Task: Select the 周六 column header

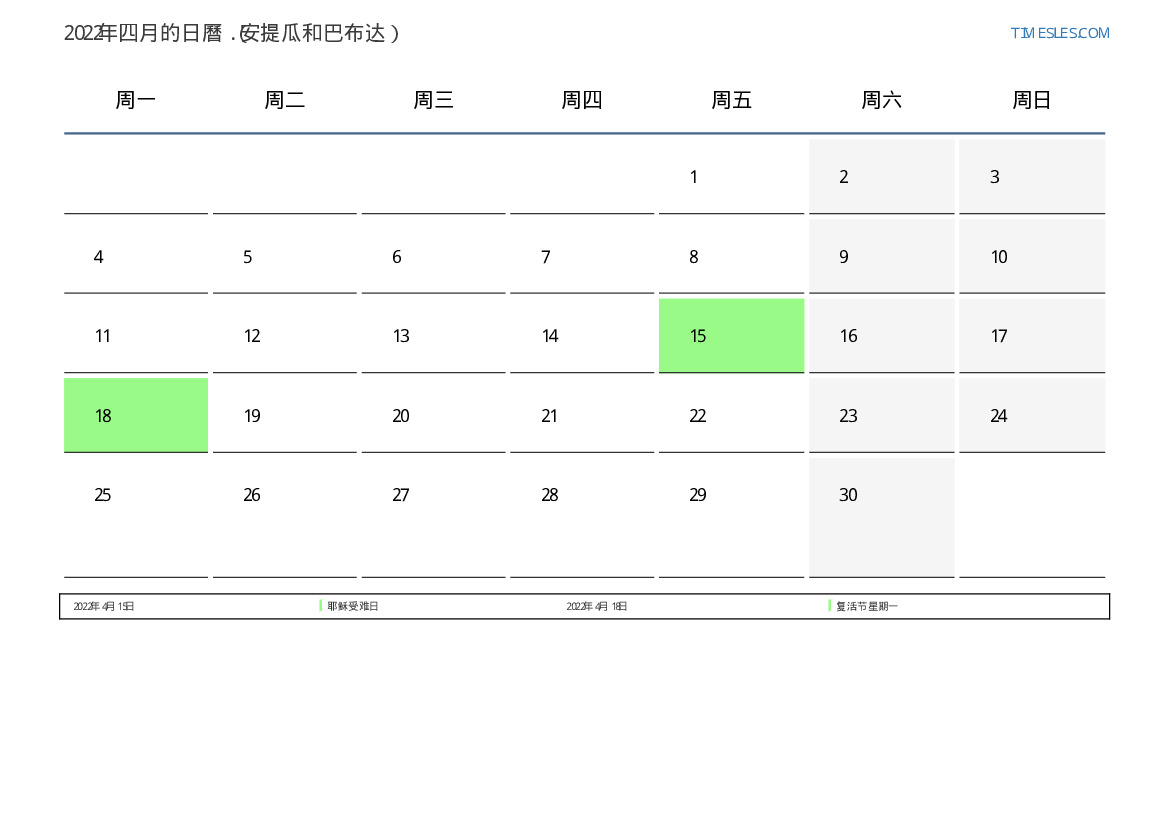Action: (881, 100)
